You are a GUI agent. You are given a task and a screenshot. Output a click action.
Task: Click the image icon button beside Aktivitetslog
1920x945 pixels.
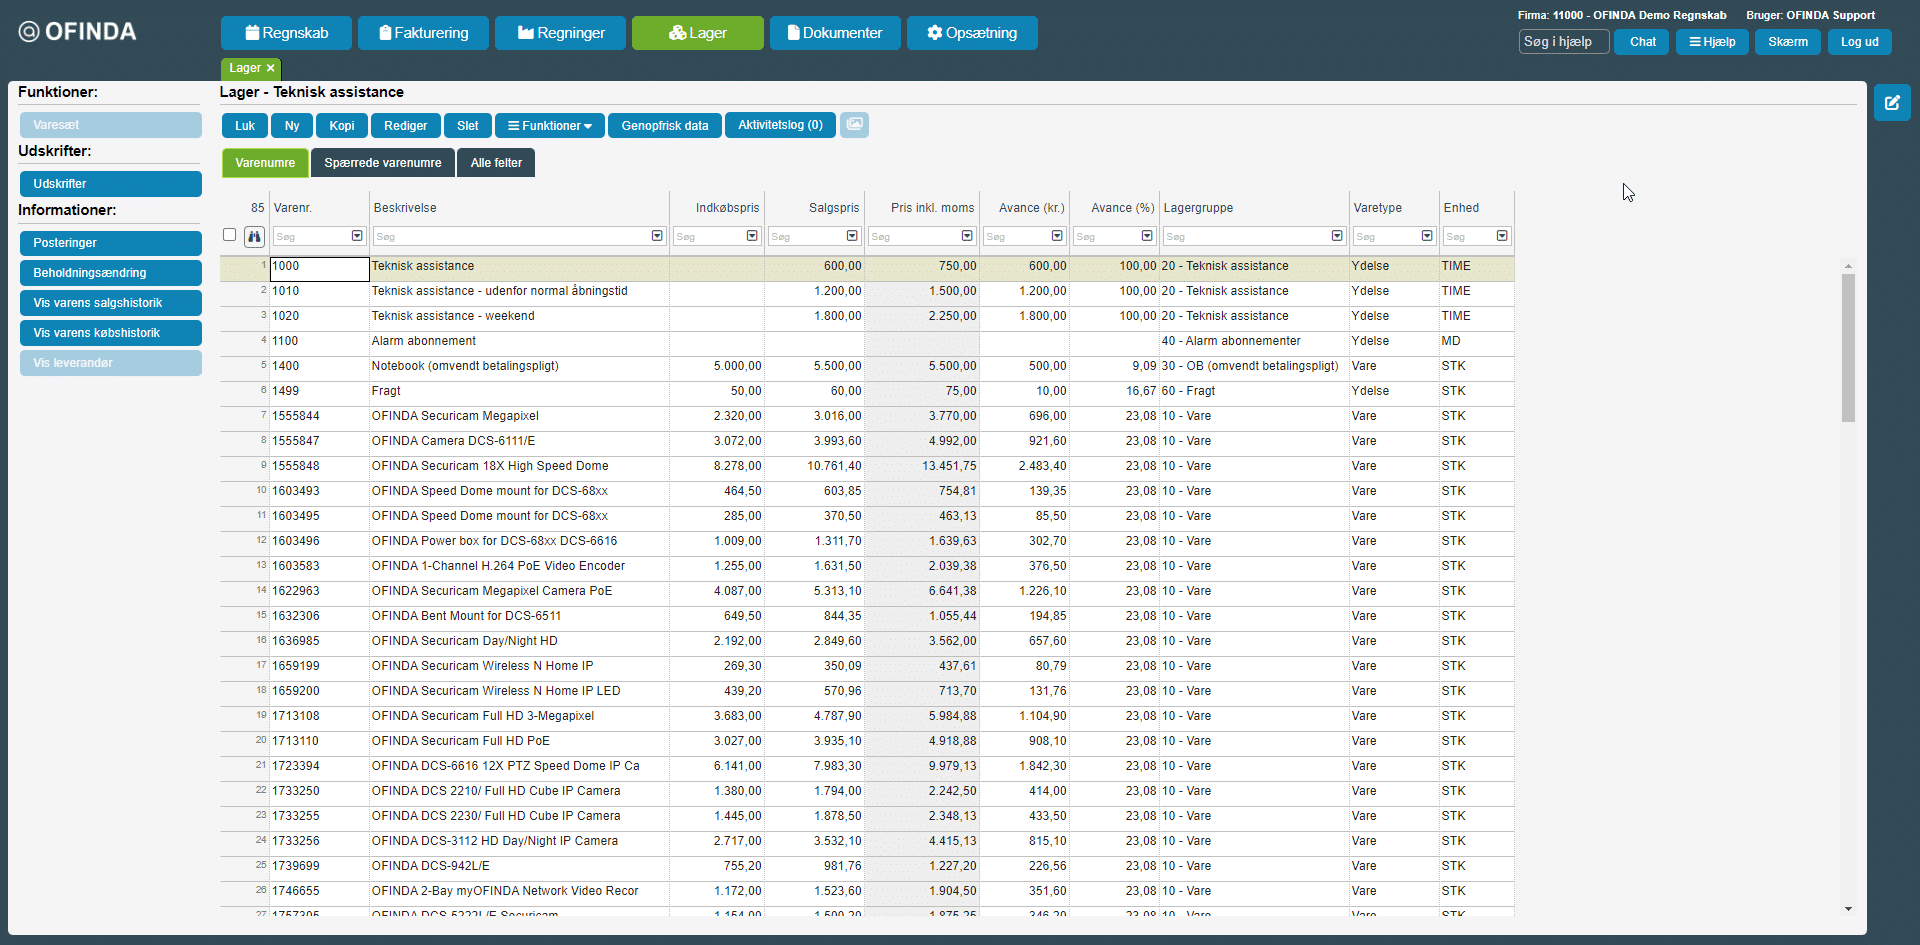854,125
